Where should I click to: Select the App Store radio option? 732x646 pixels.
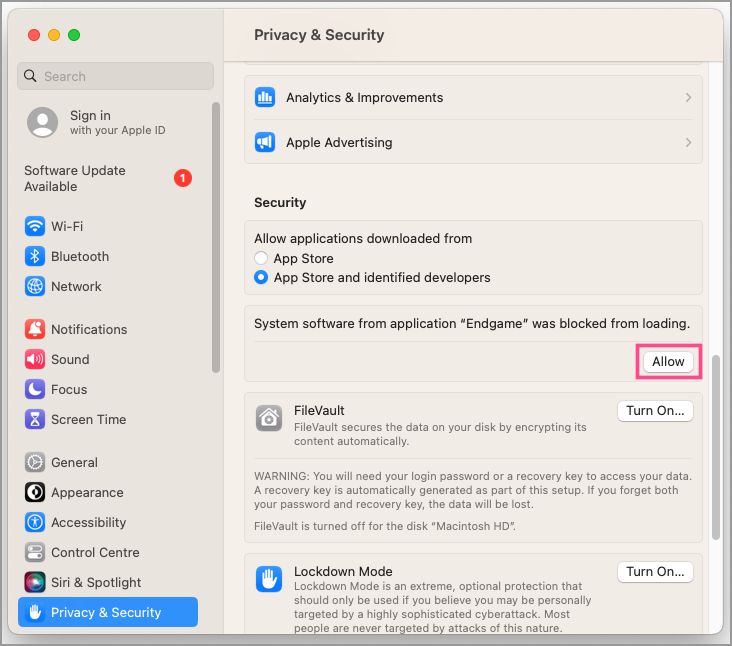[x=261, y=258]
